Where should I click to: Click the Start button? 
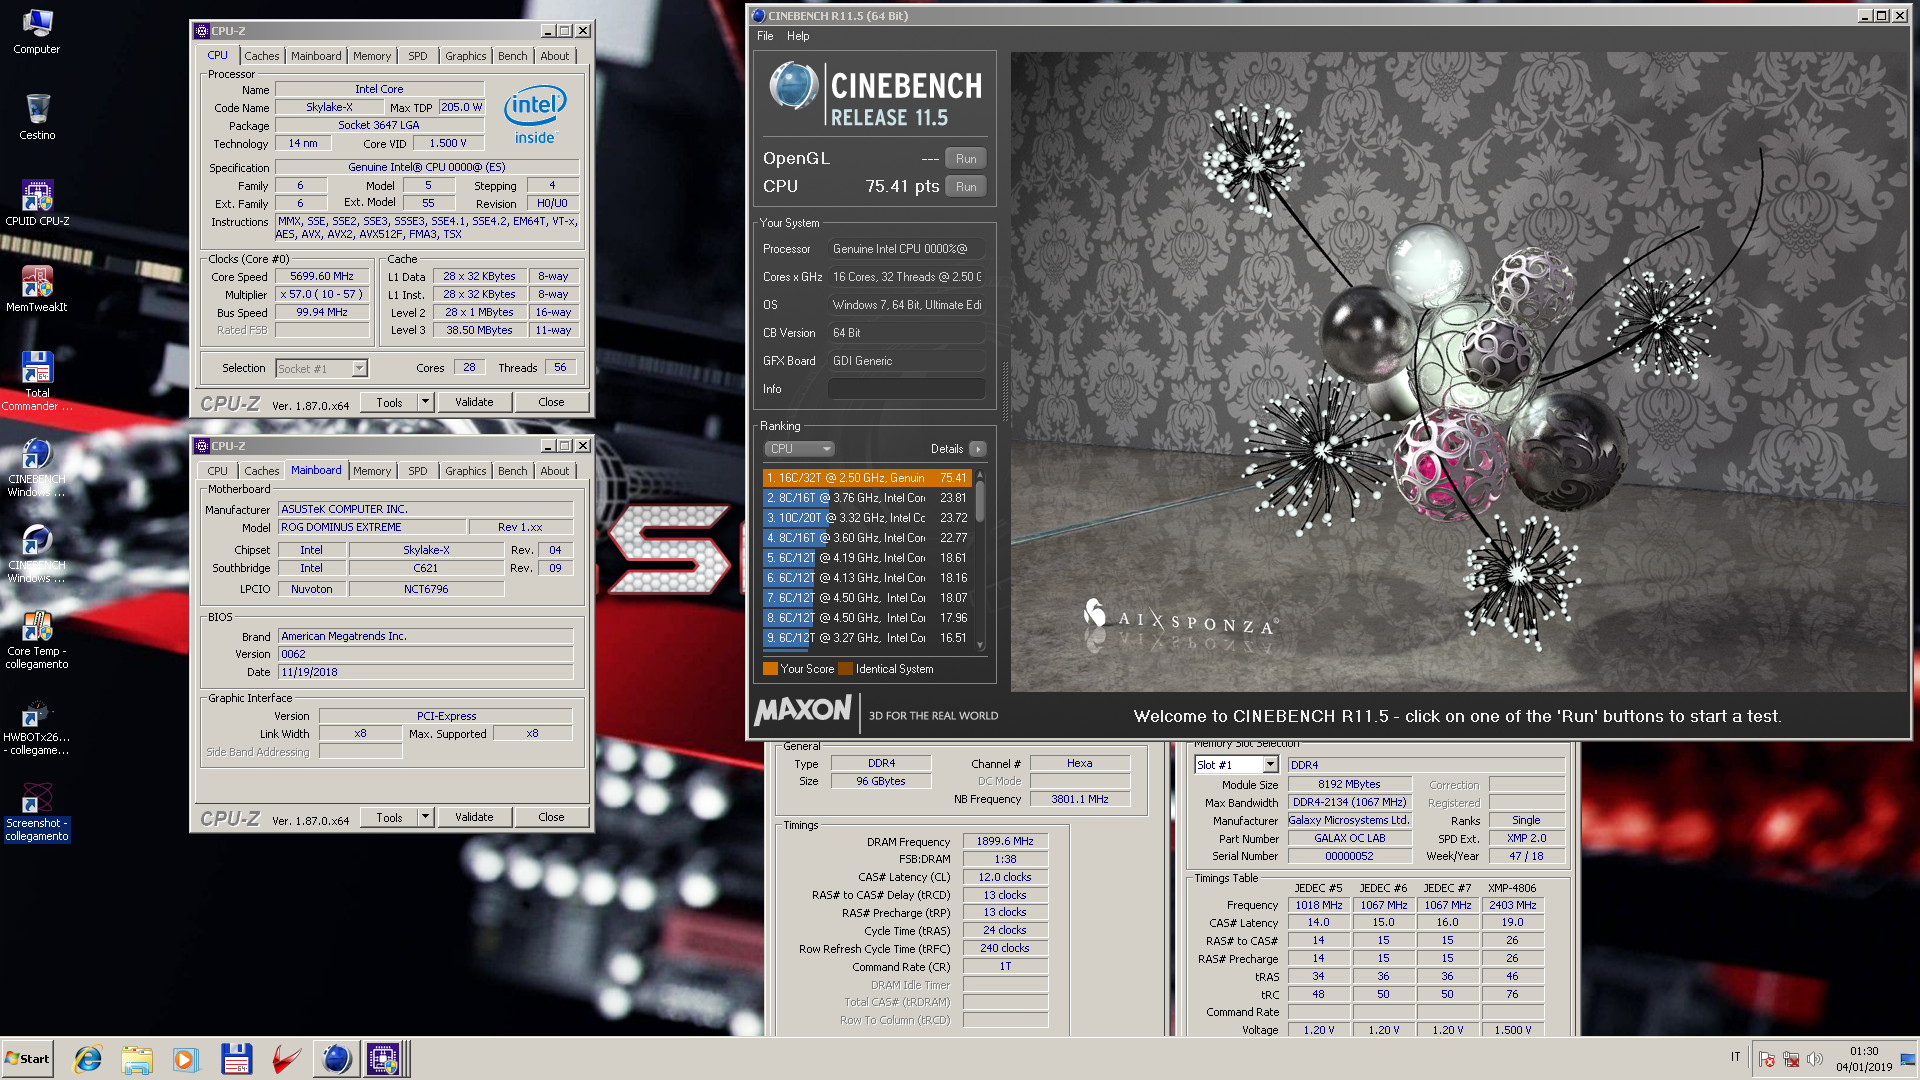tap(28, 1059)
